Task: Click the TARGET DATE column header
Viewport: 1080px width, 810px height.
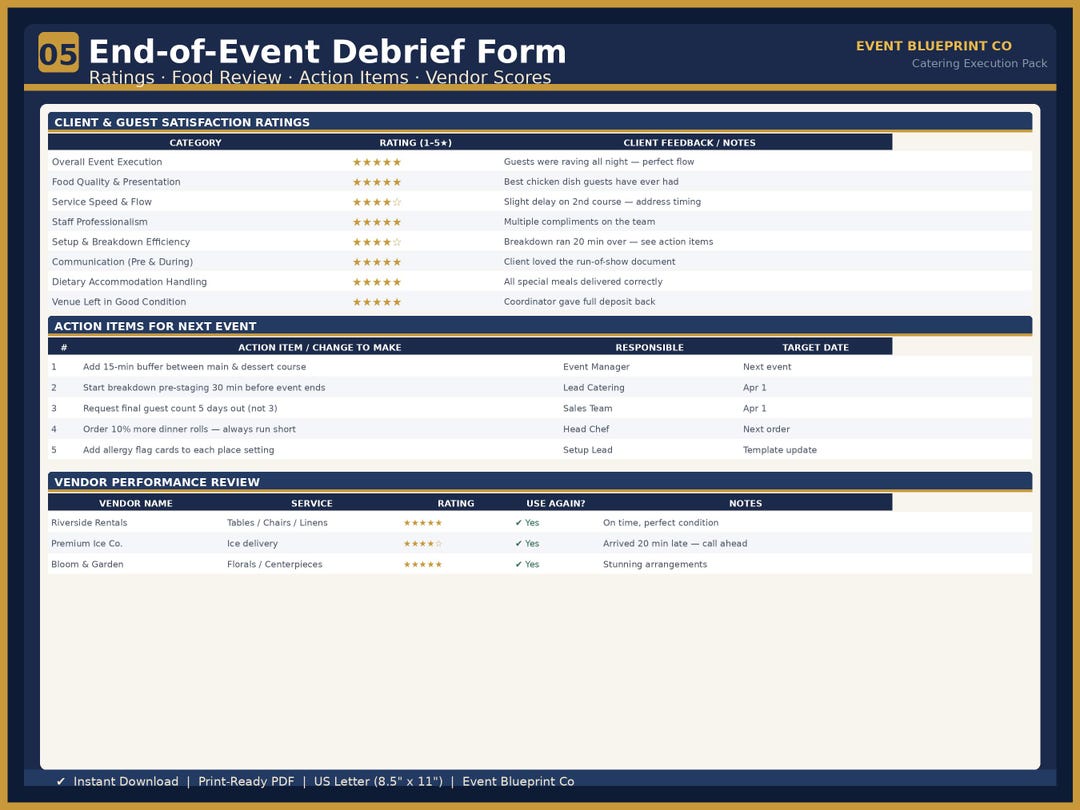Action: 816,347
